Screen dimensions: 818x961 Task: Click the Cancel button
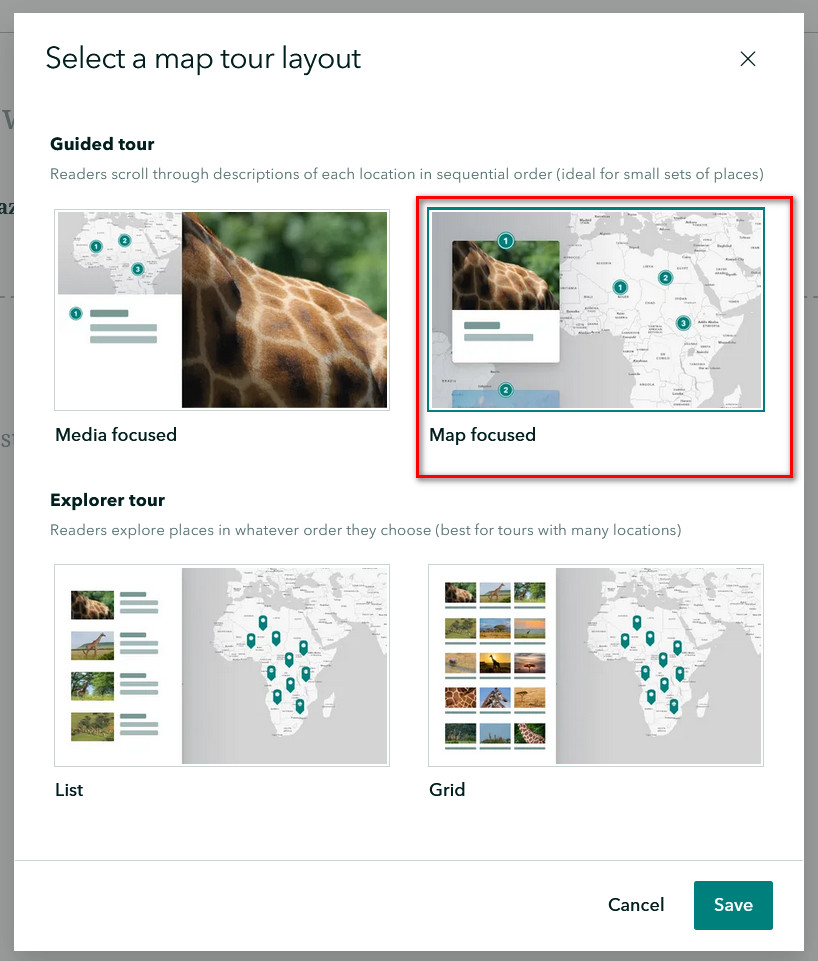click(635, 905)
